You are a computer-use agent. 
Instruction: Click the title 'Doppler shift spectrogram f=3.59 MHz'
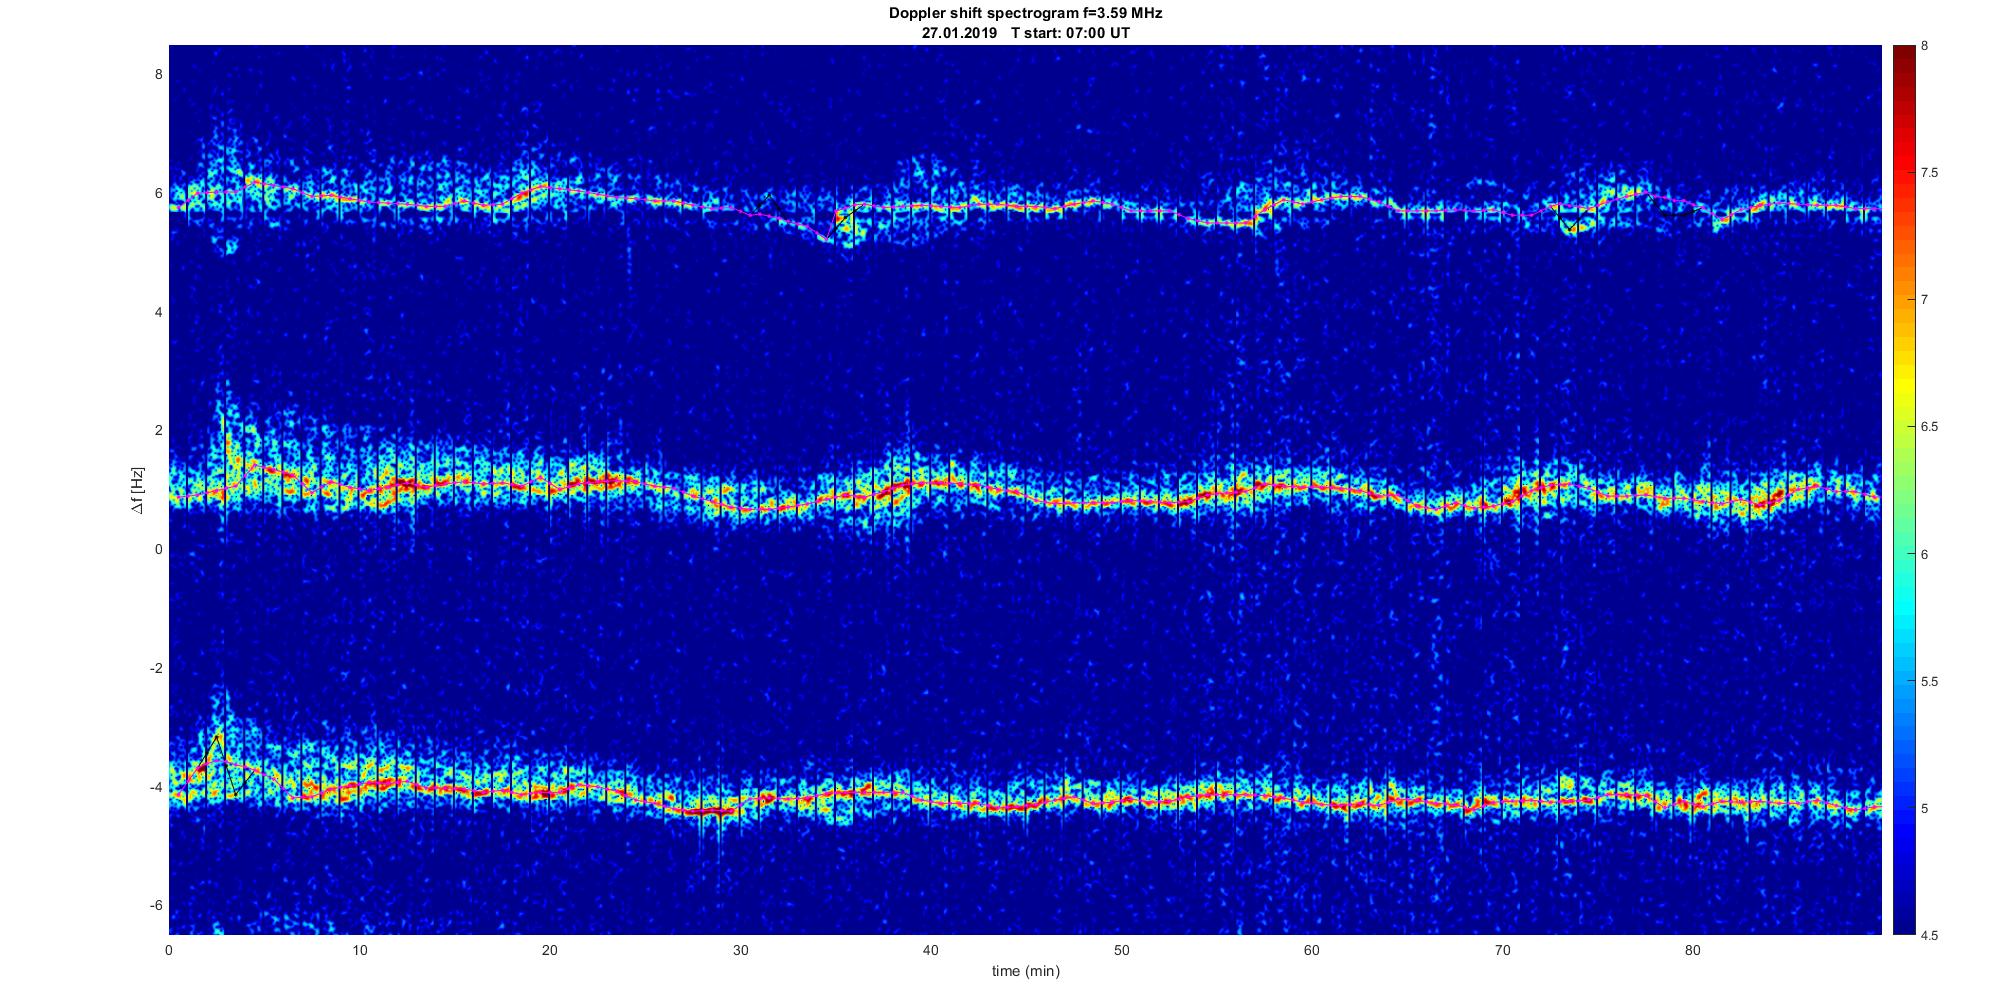pyautogui.click(x=1025, y=14)
